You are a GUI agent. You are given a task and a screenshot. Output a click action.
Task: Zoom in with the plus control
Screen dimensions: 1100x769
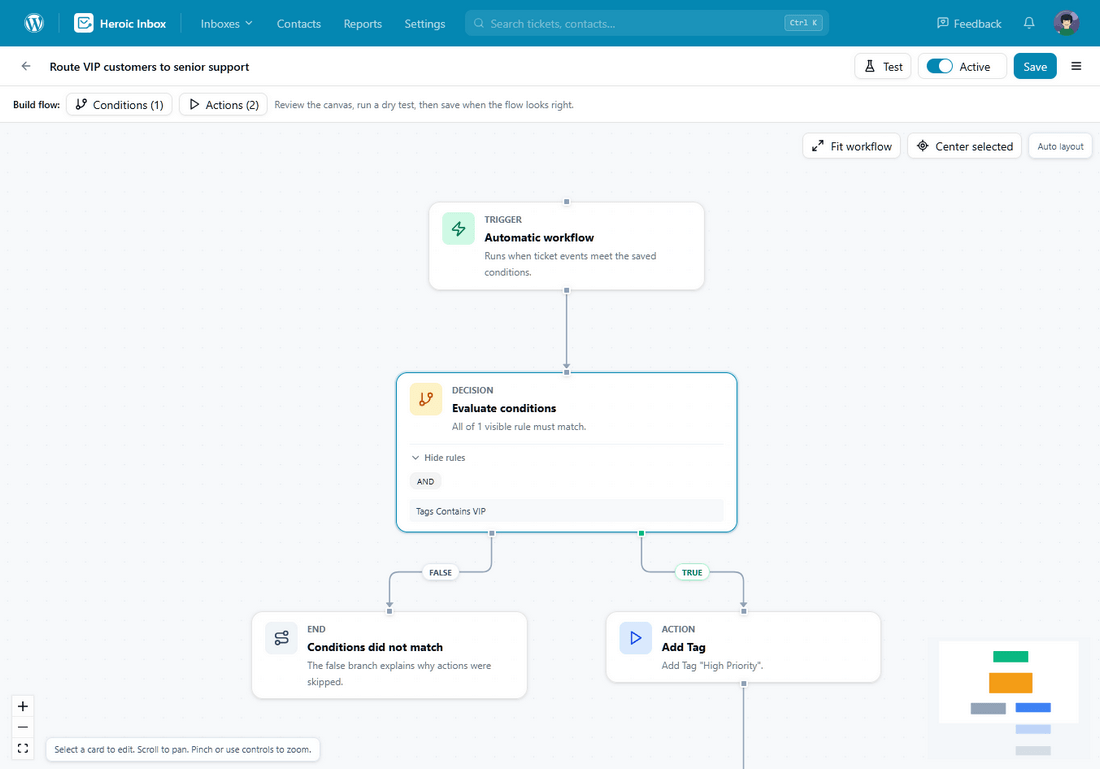coord(23,706)
